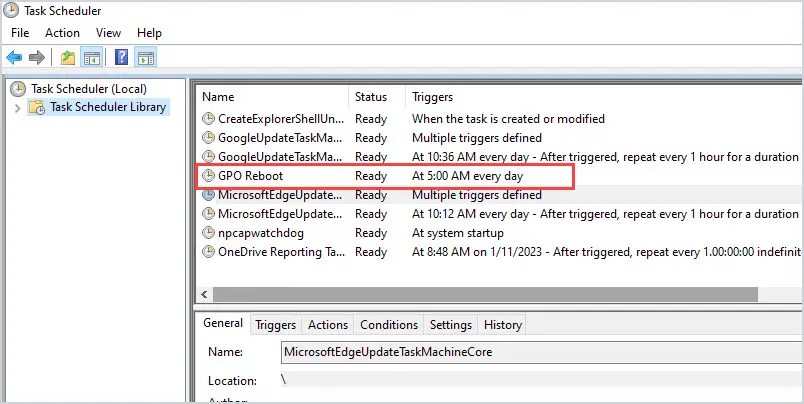
Task: Click the clock icon of OneDrive Reporting task
Action: point(208,252)
